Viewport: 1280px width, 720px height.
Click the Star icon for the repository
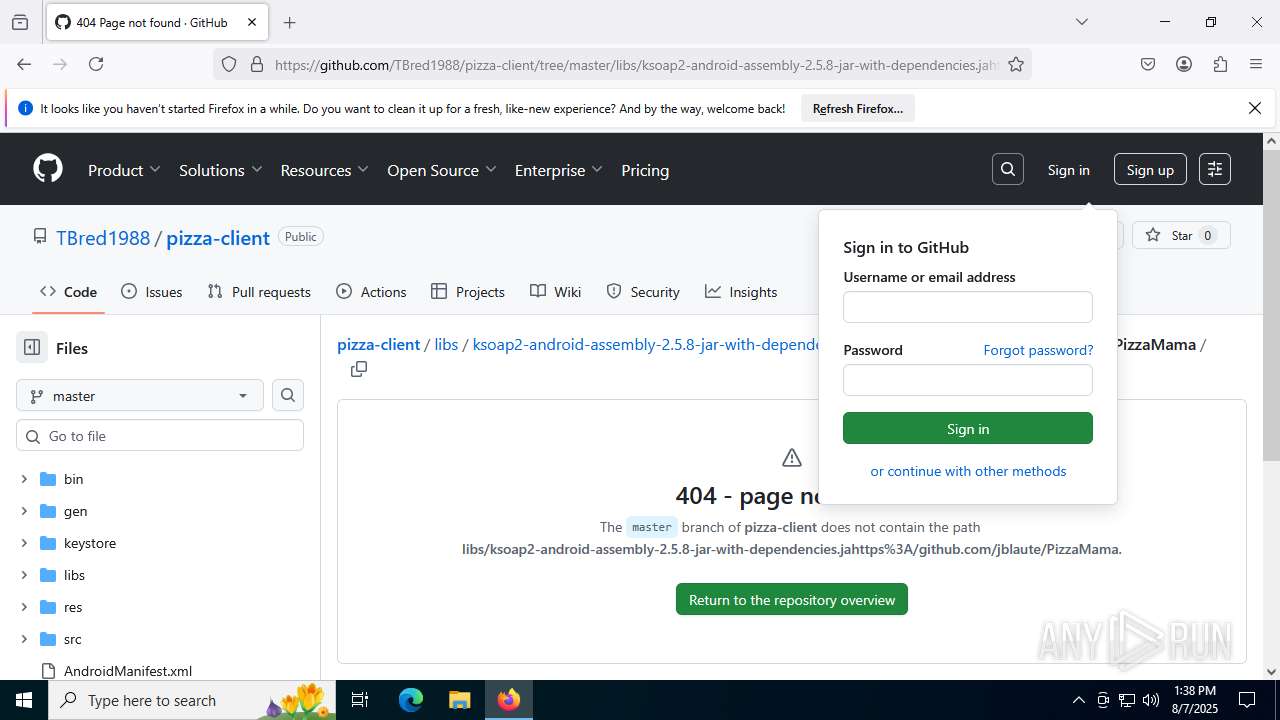(1153, 235)
